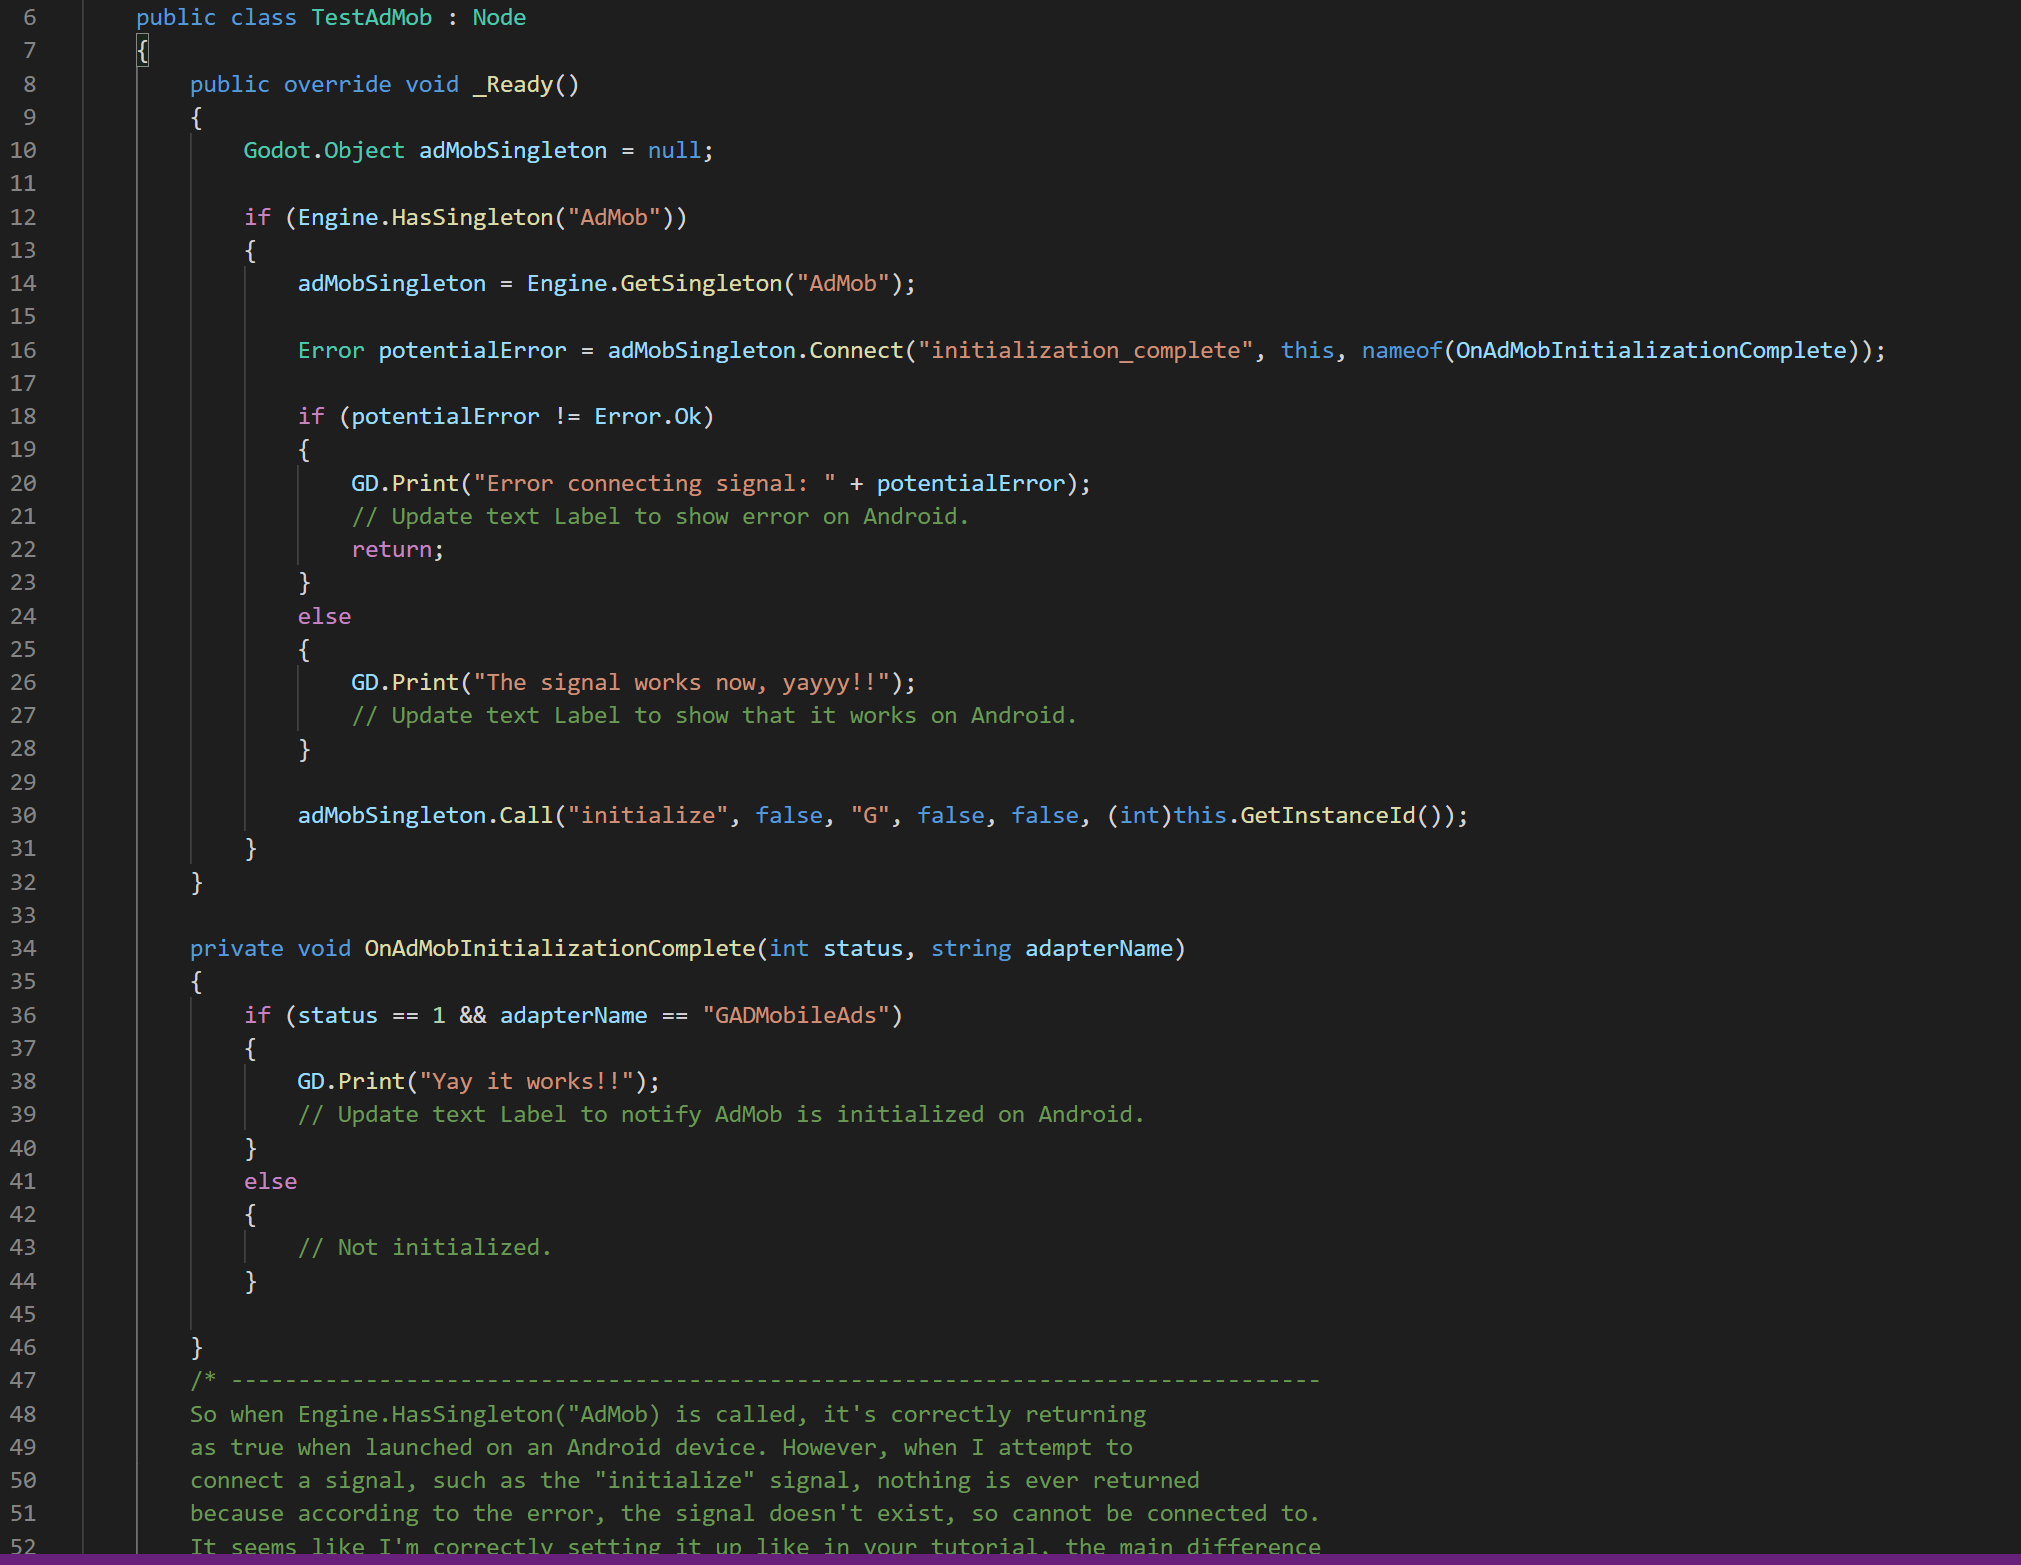
Task: Place cursor on the GADMobileAds string literal
Action: [x=797, y=1015]
